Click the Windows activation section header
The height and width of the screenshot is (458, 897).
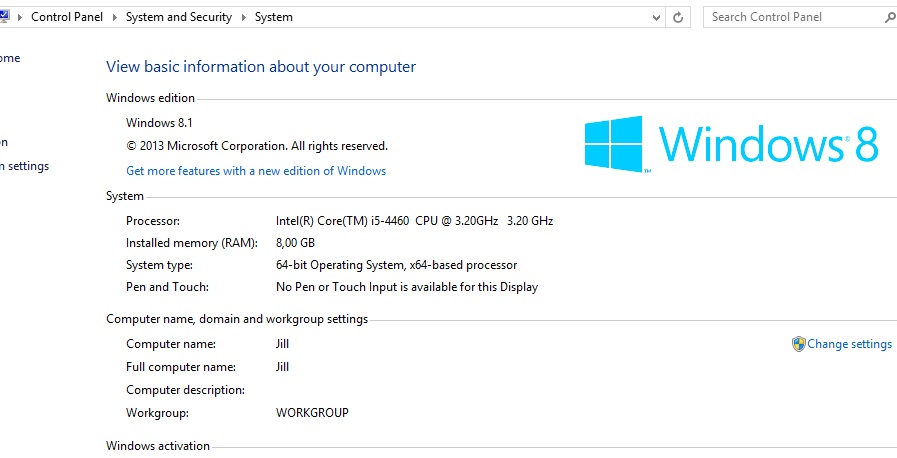(158, 446)
